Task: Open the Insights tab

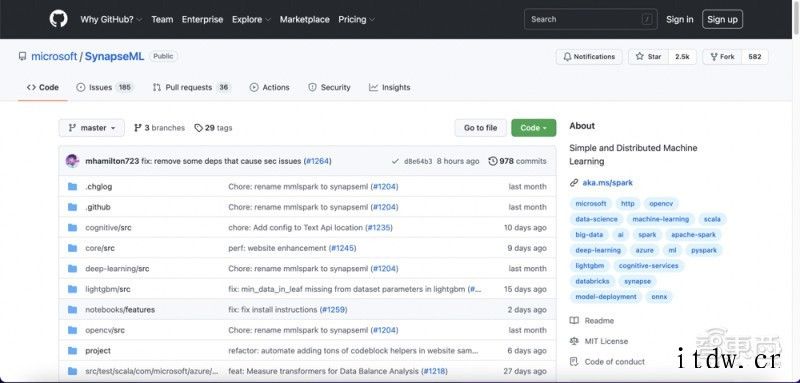Action: click(x=390, y=87)
